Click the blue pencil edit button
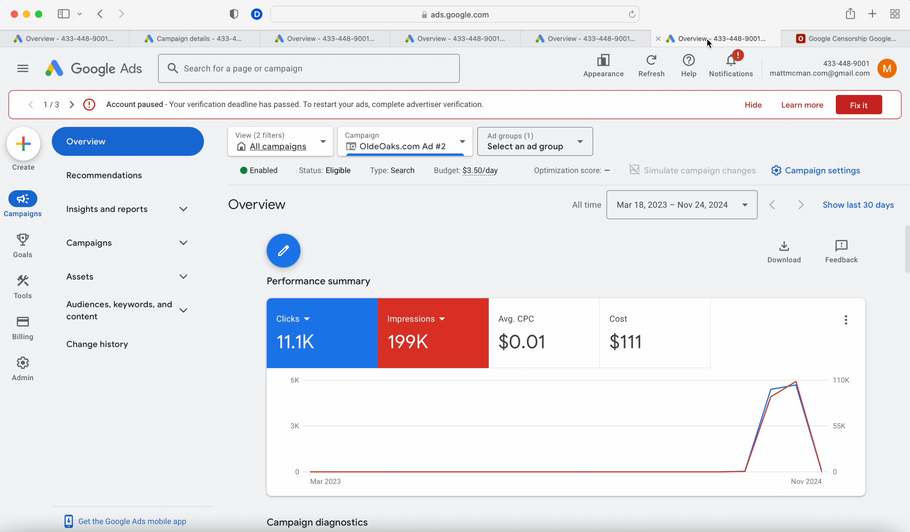The image size is (910, 532). (283, 250)
